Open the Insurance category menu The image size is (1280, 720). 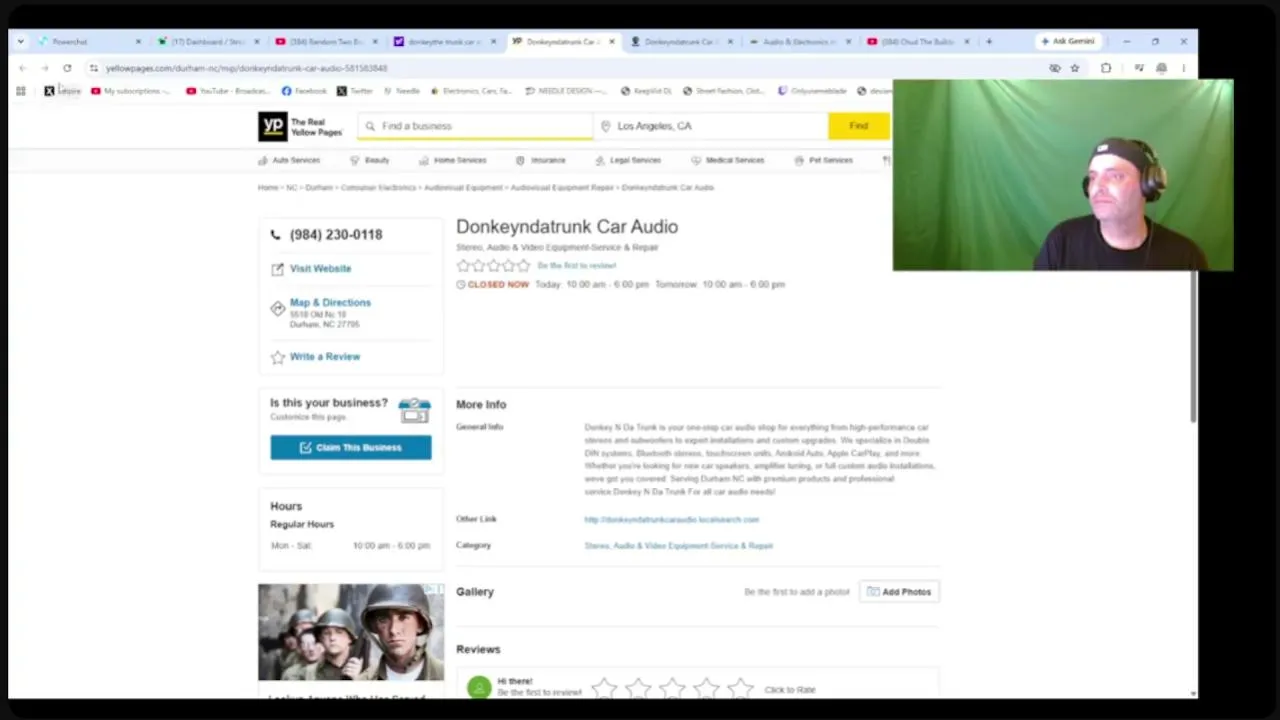[540, 160]
